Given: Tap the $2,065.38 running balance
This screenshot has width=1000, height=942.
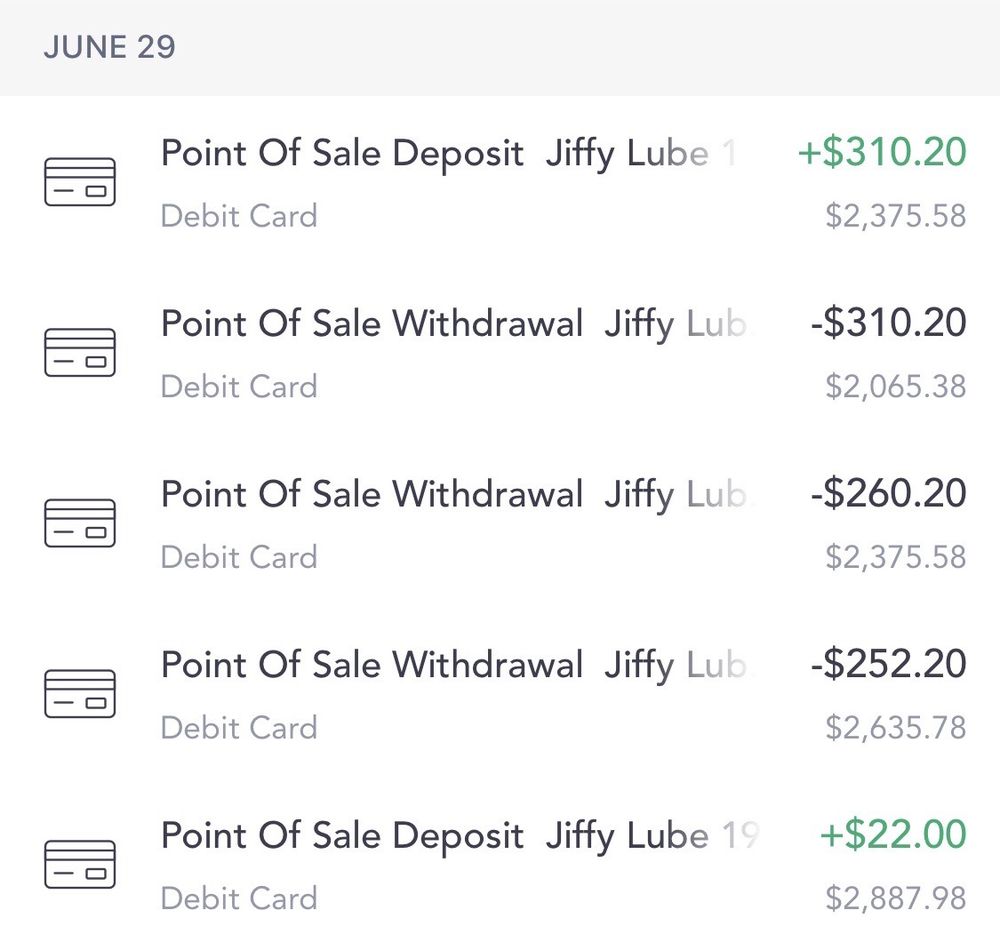Looking at the screenshot, I should pyautogui.click(x=895, y=387).
